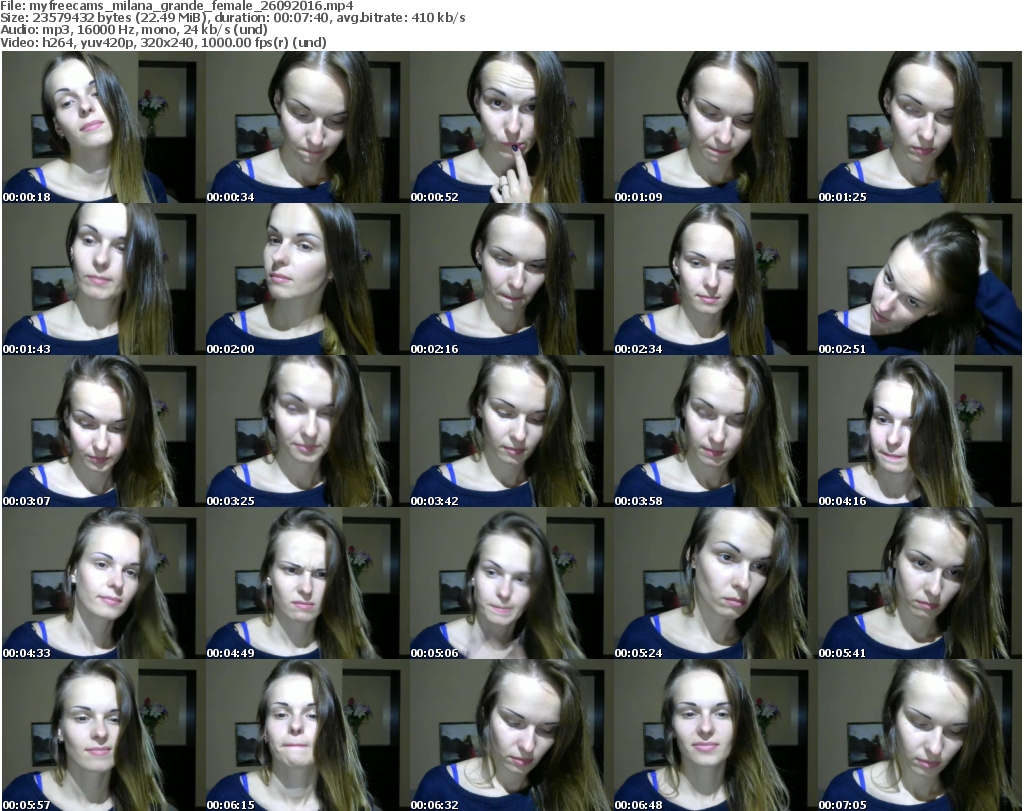Select the thumbnail timestamped 00:01:43

click(x=104, y=279)
